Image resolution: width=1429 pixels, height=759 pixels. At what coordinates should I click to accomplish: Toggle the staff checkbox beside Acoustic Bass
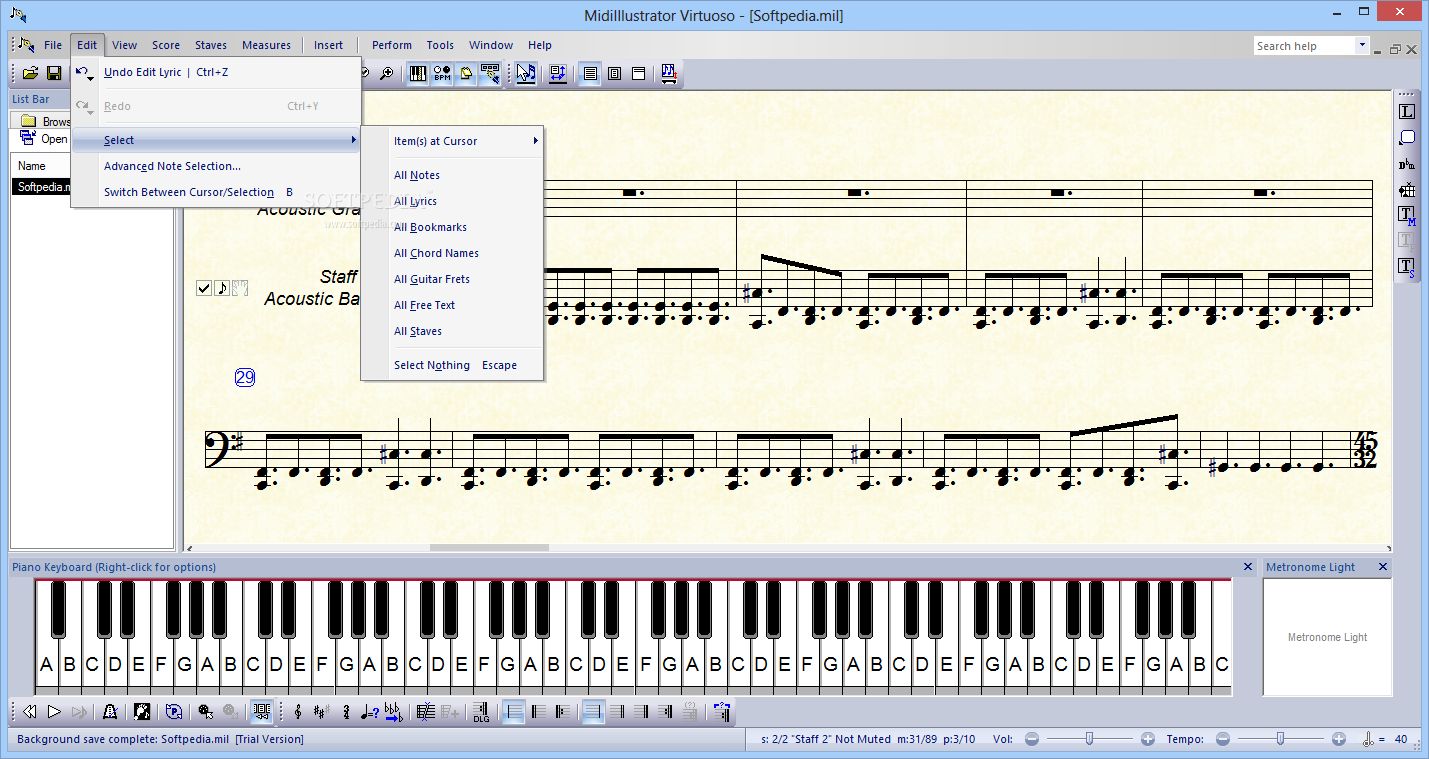204,288
